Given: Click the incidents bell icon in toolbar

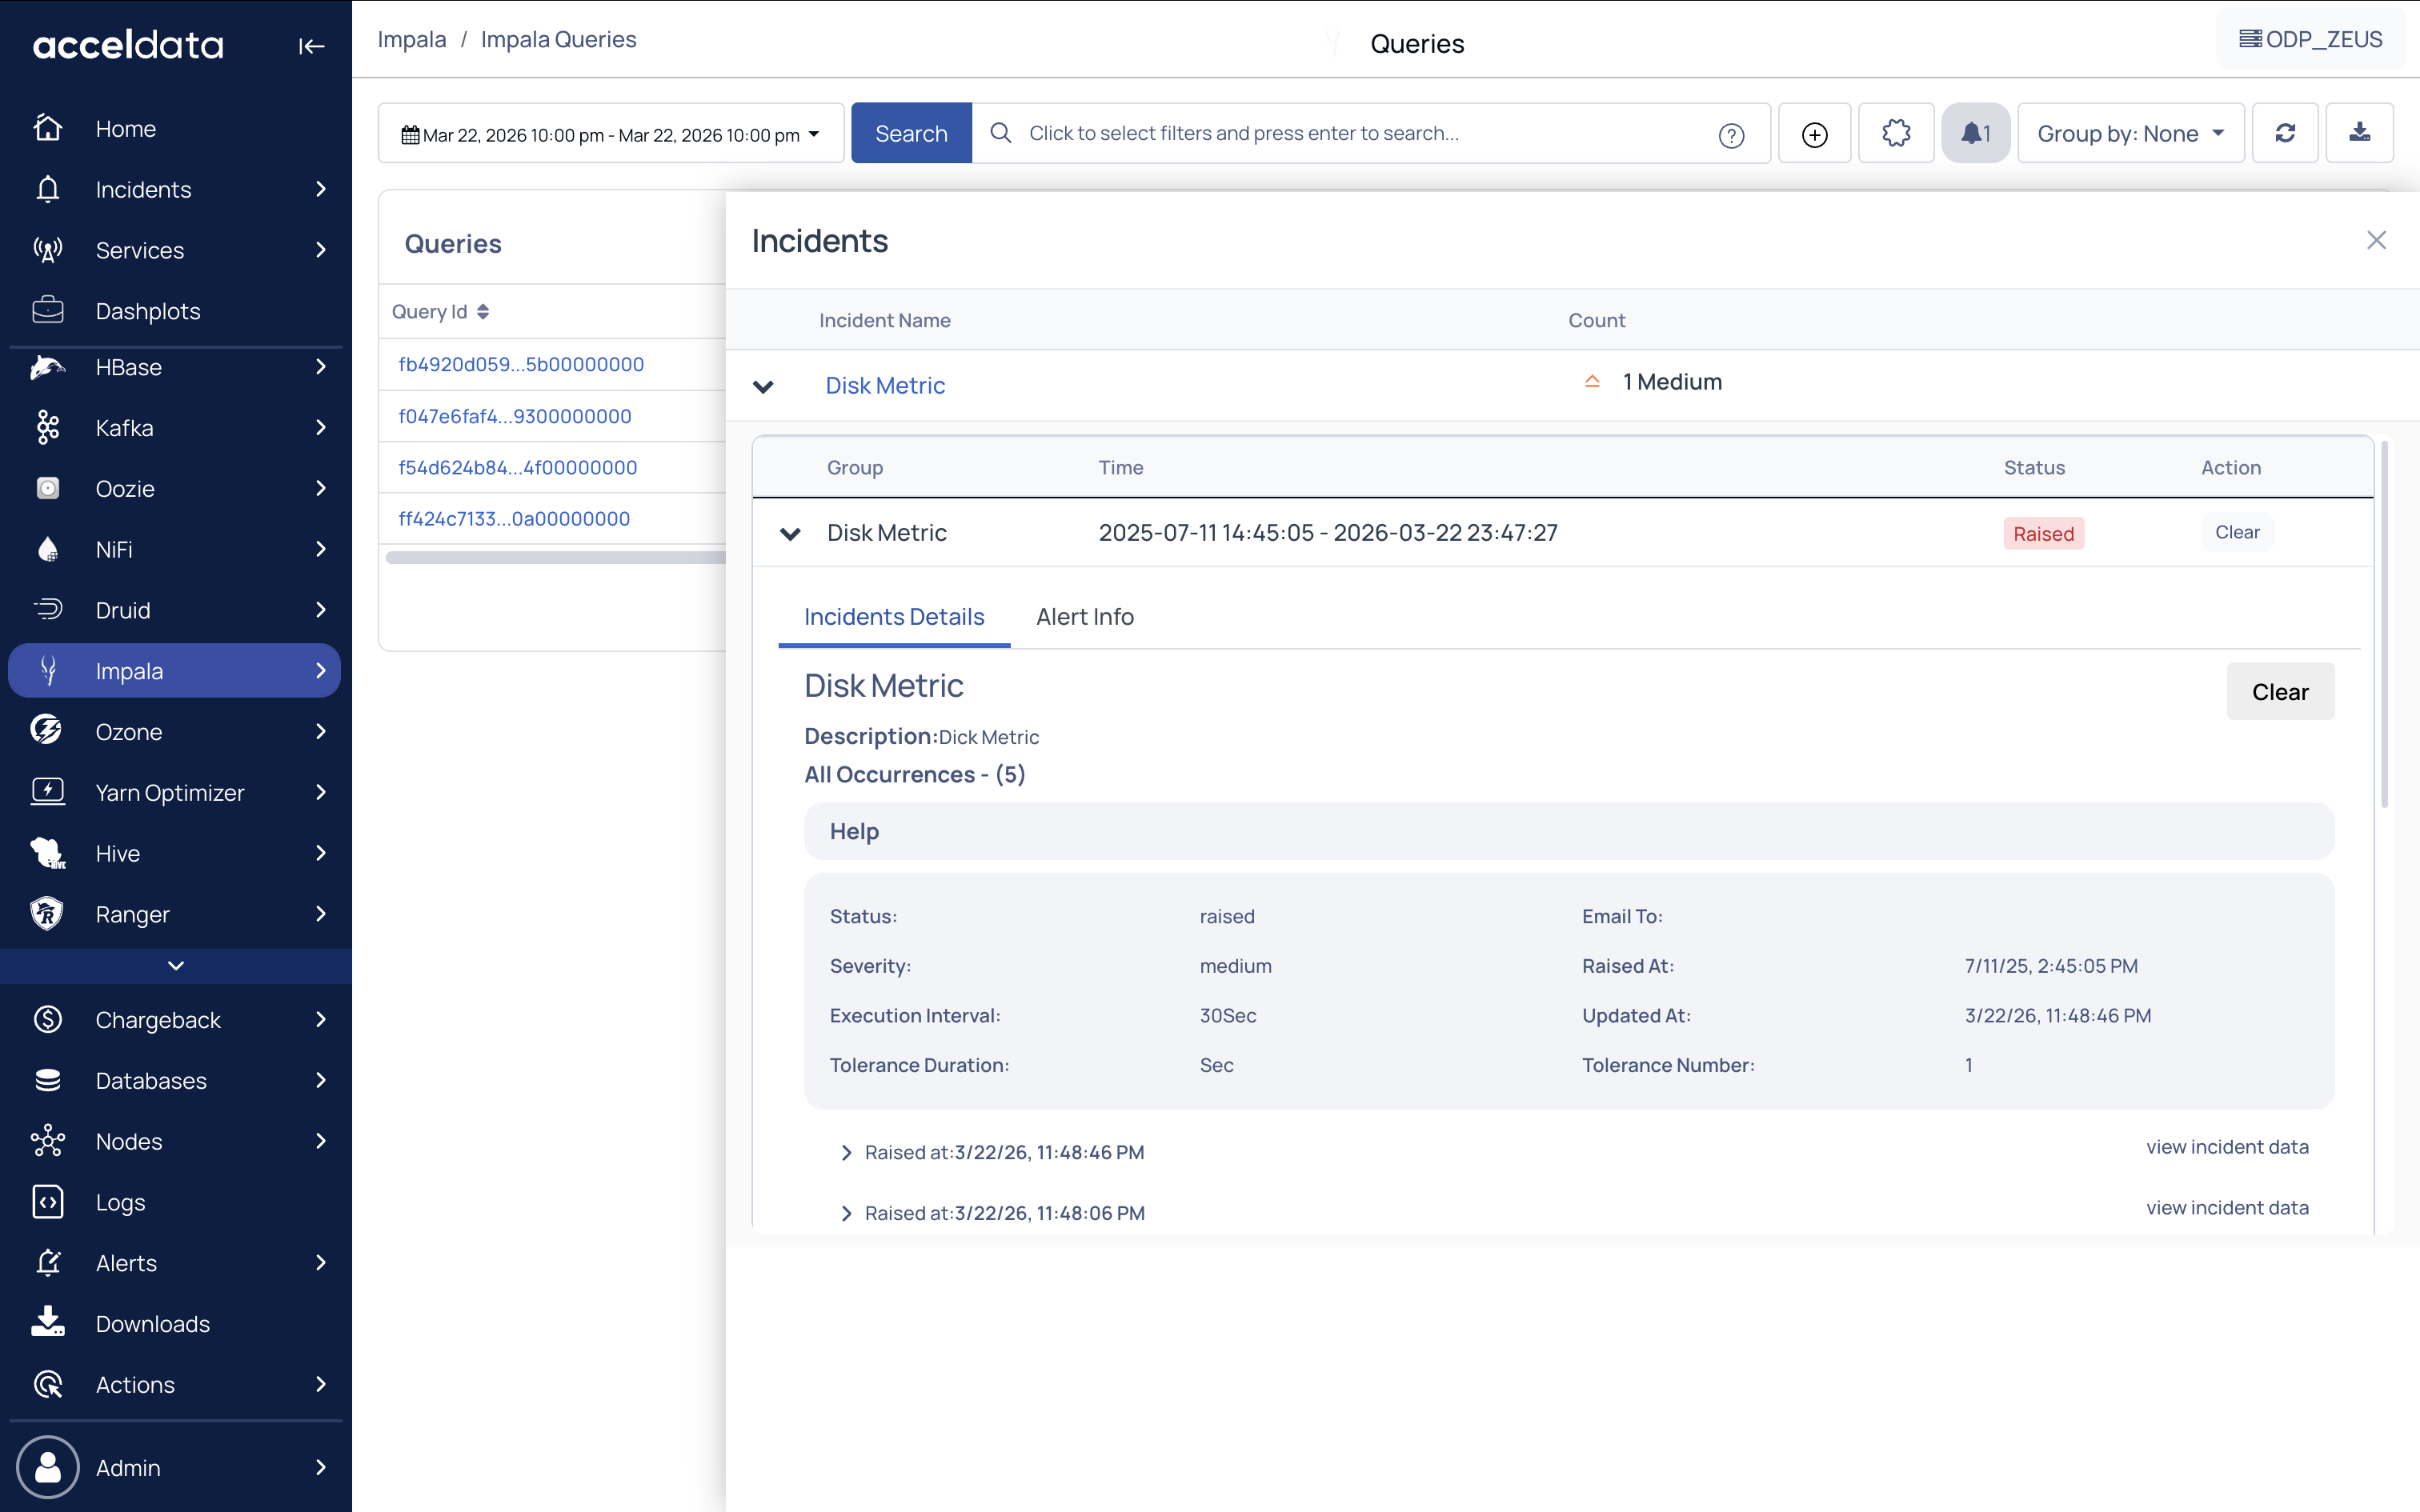Looking at the screenshot, I should pyautogui.click(x=1974, y=133).
